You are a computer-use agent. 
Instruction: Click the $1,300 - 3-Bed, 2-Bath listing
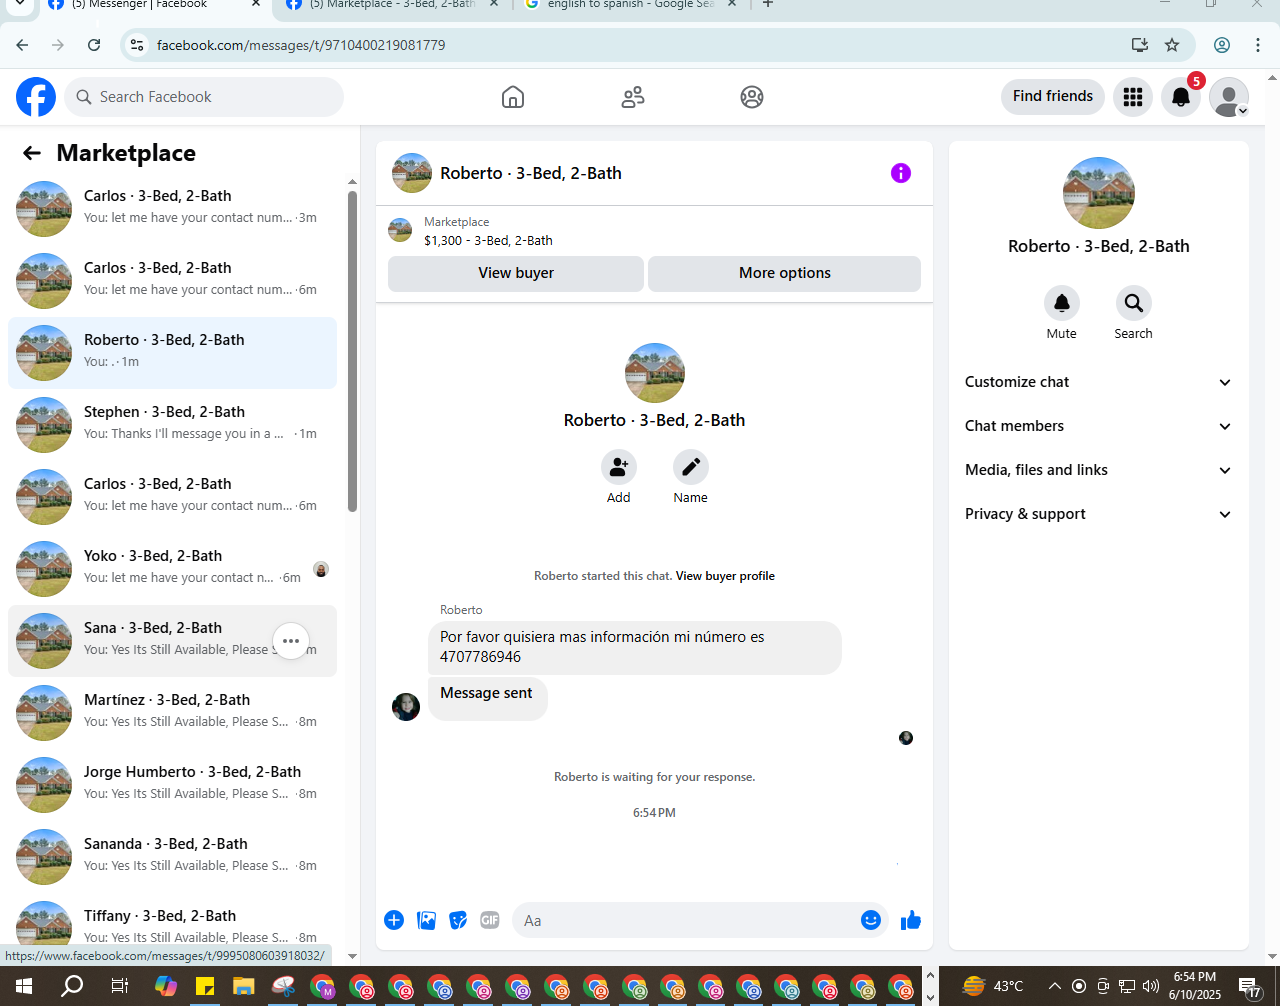488,240
